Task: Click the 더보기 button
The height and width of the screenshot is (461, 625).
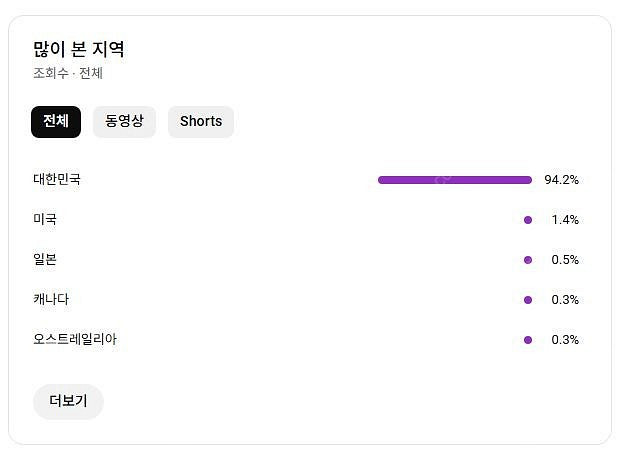Action: pyautogui.click(x=68, y=402)
